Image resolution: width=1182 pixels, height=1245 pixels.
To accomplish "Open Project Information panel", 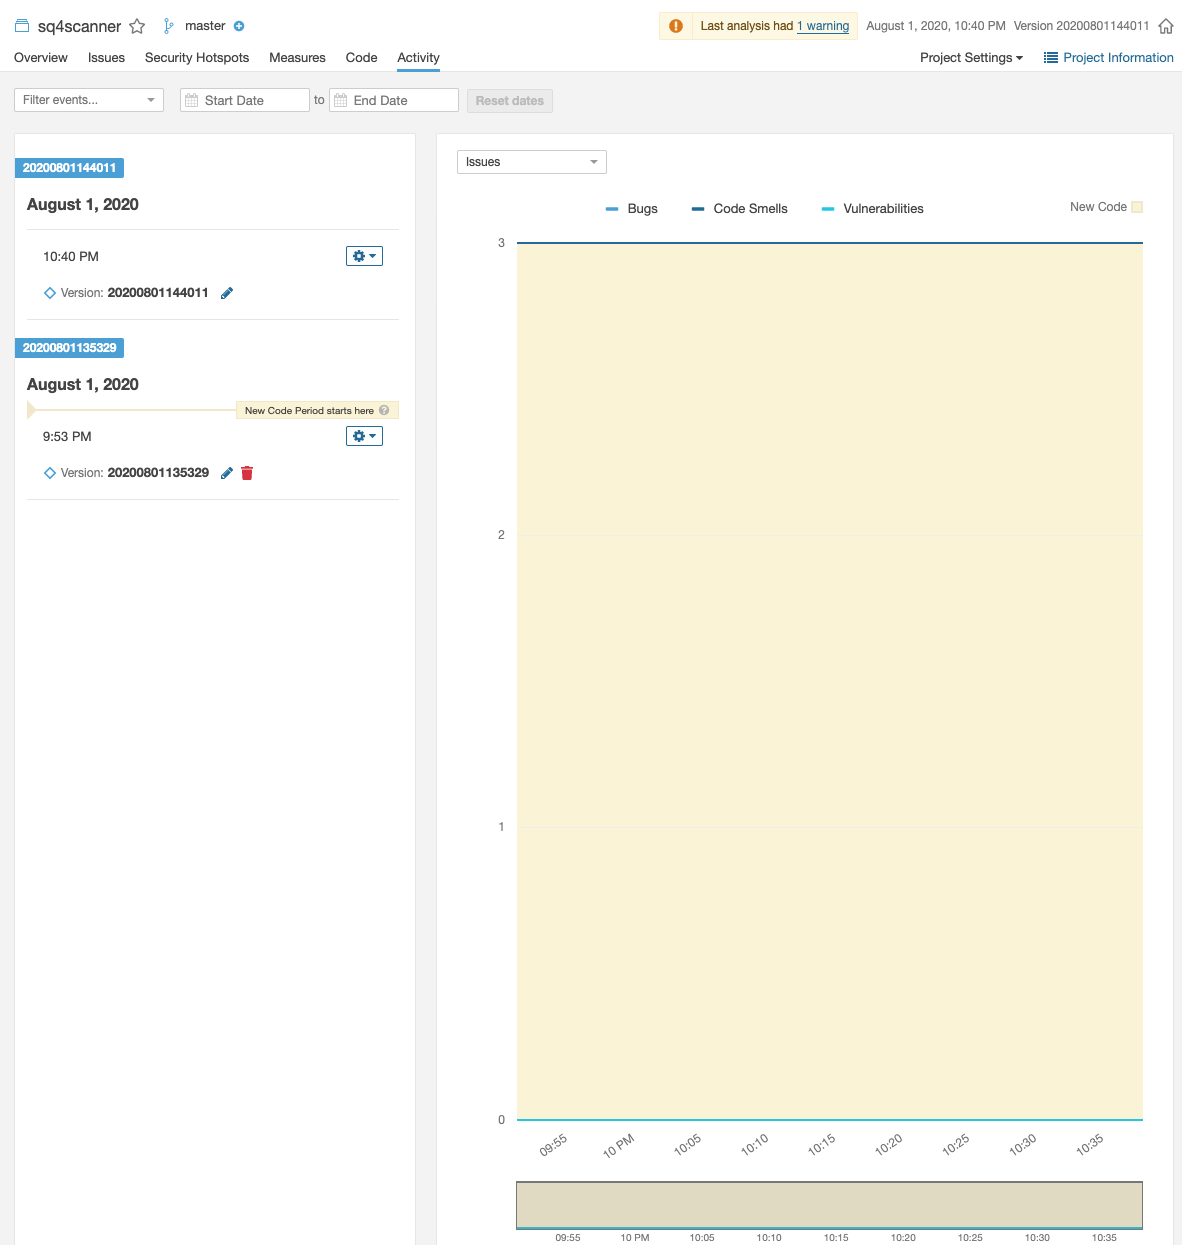I will (x=1108, y=58).
